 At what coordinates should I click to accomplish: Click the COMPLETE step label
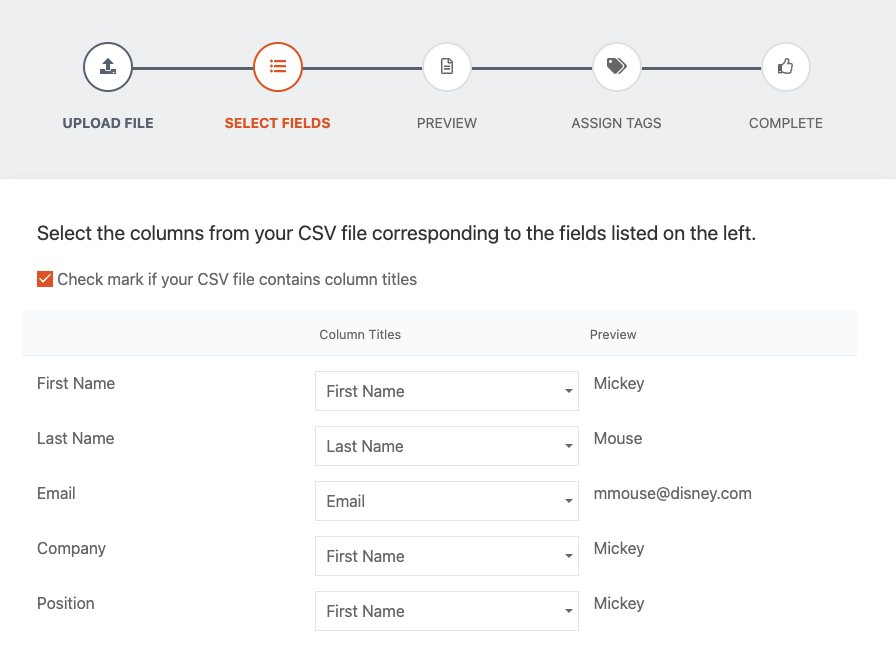coord(785,123)
